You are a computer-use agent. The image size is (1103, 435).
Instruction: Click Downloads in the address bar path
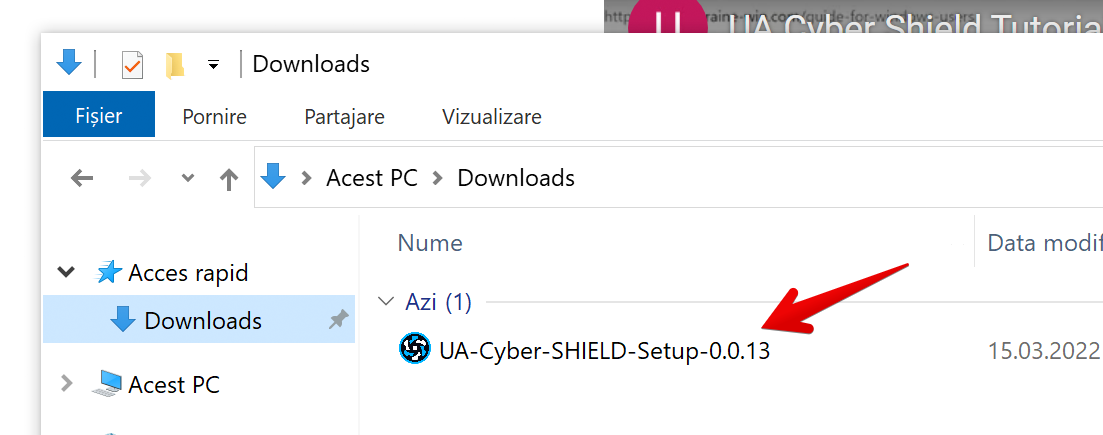click(516, 177)
